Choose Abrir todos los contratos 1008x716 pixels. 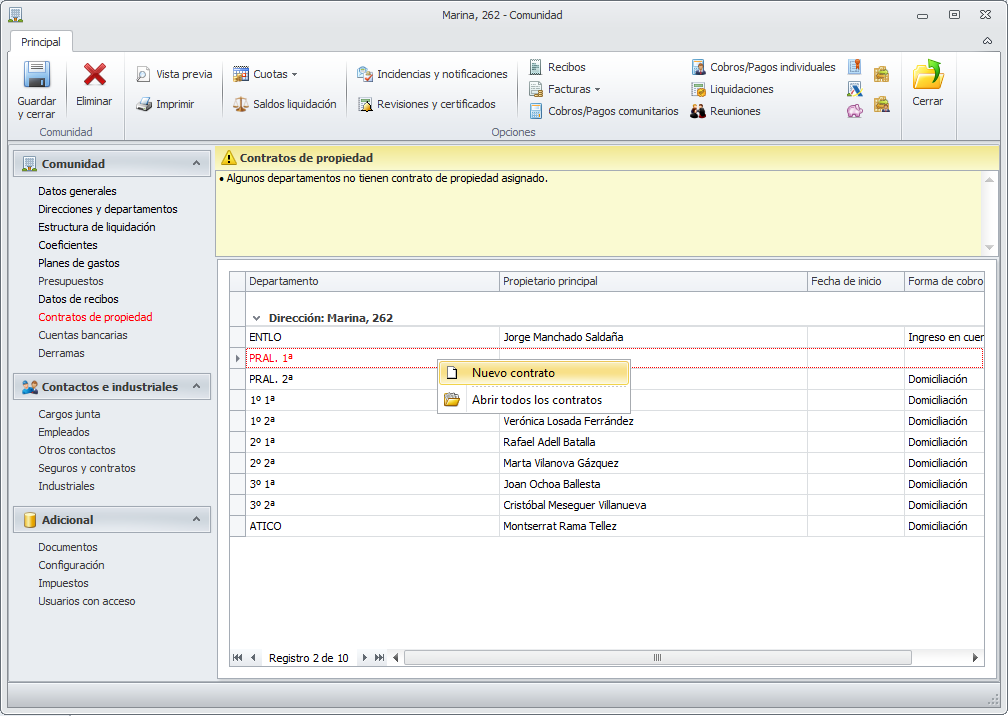(x=536, y=400)
